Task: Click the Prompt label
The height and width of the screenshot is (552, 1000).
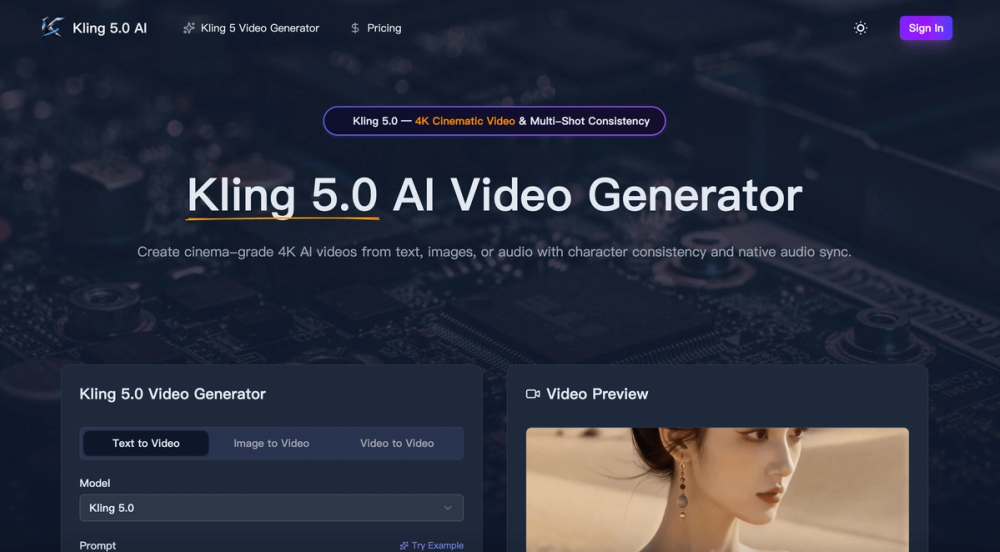Action: point(98,546)
